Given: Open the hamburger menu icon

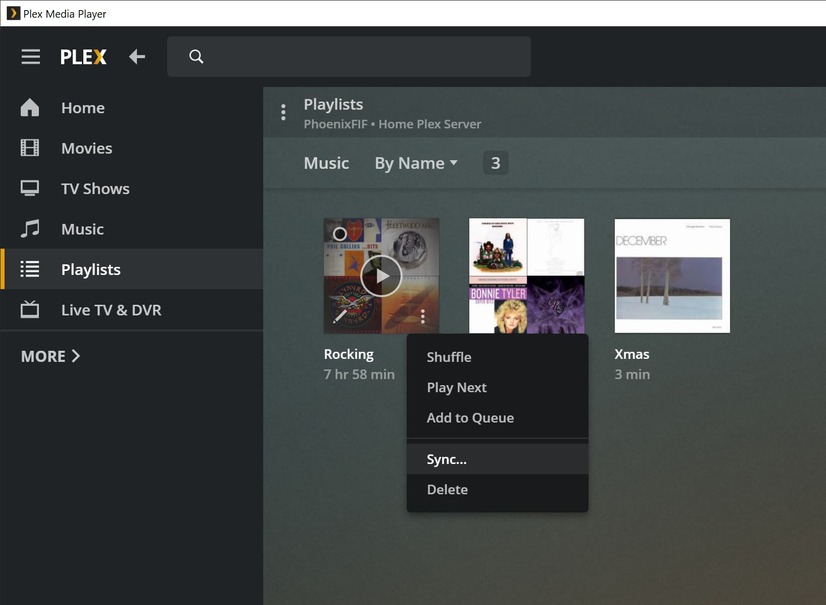Looking at the screenshot, I should pos(31,56).
